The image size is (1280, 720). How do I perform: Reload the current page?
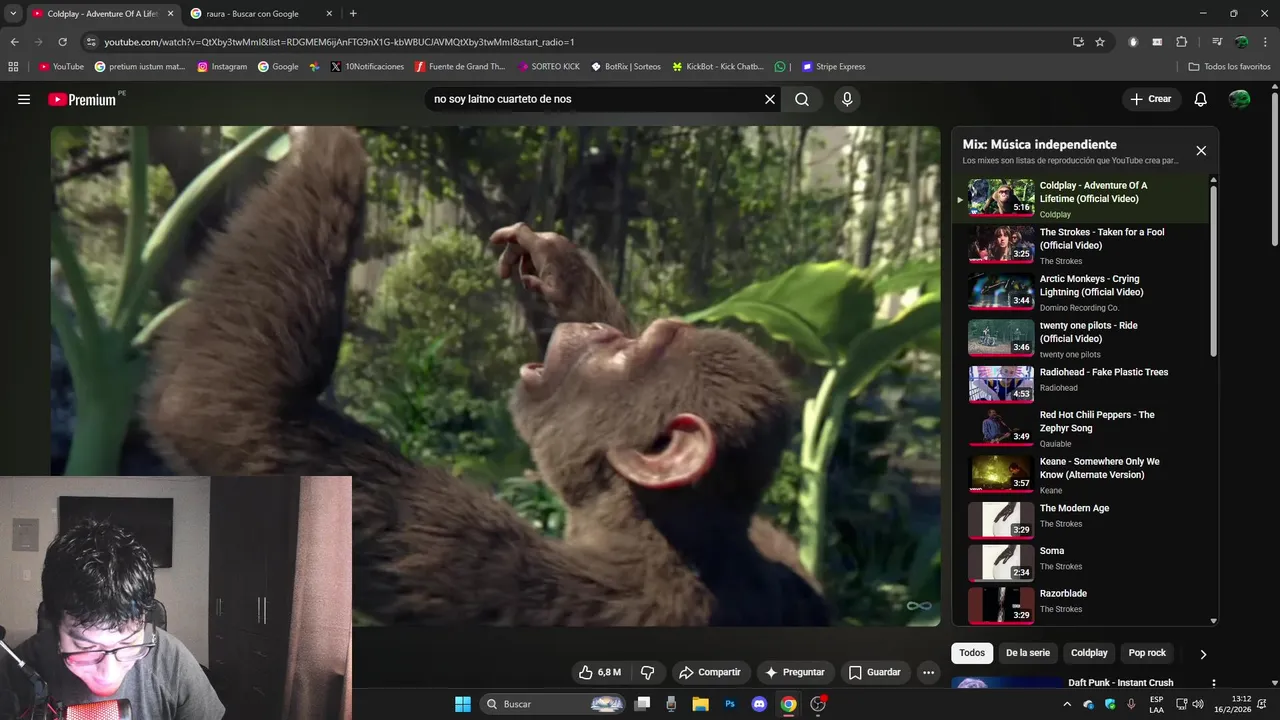(x=62, y=42)
